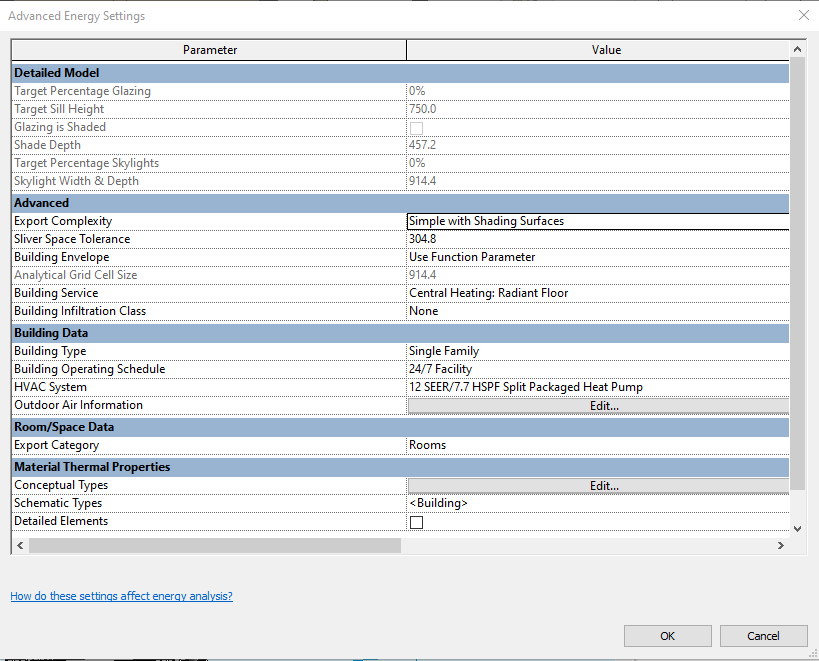Toggle the Glazing is Shaded checkbox

click(x=416, y=127)
